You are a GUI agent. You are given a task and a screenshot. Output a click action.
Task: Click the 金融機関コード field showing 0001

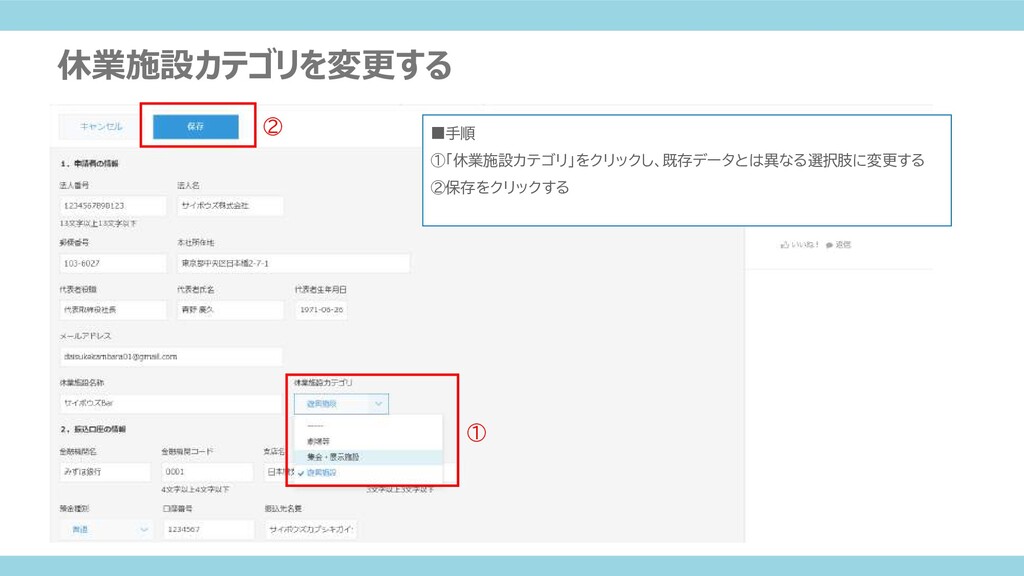click(x=207, y=472)
